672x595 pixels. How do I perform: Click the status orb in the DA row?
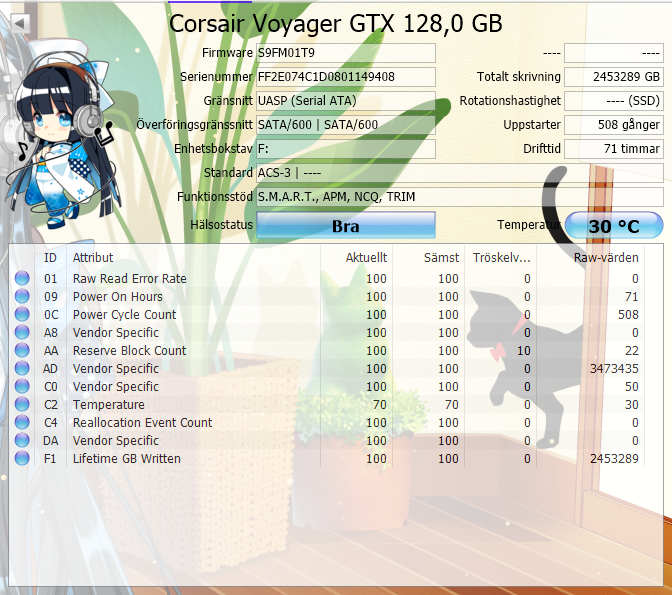click(22, 440)
